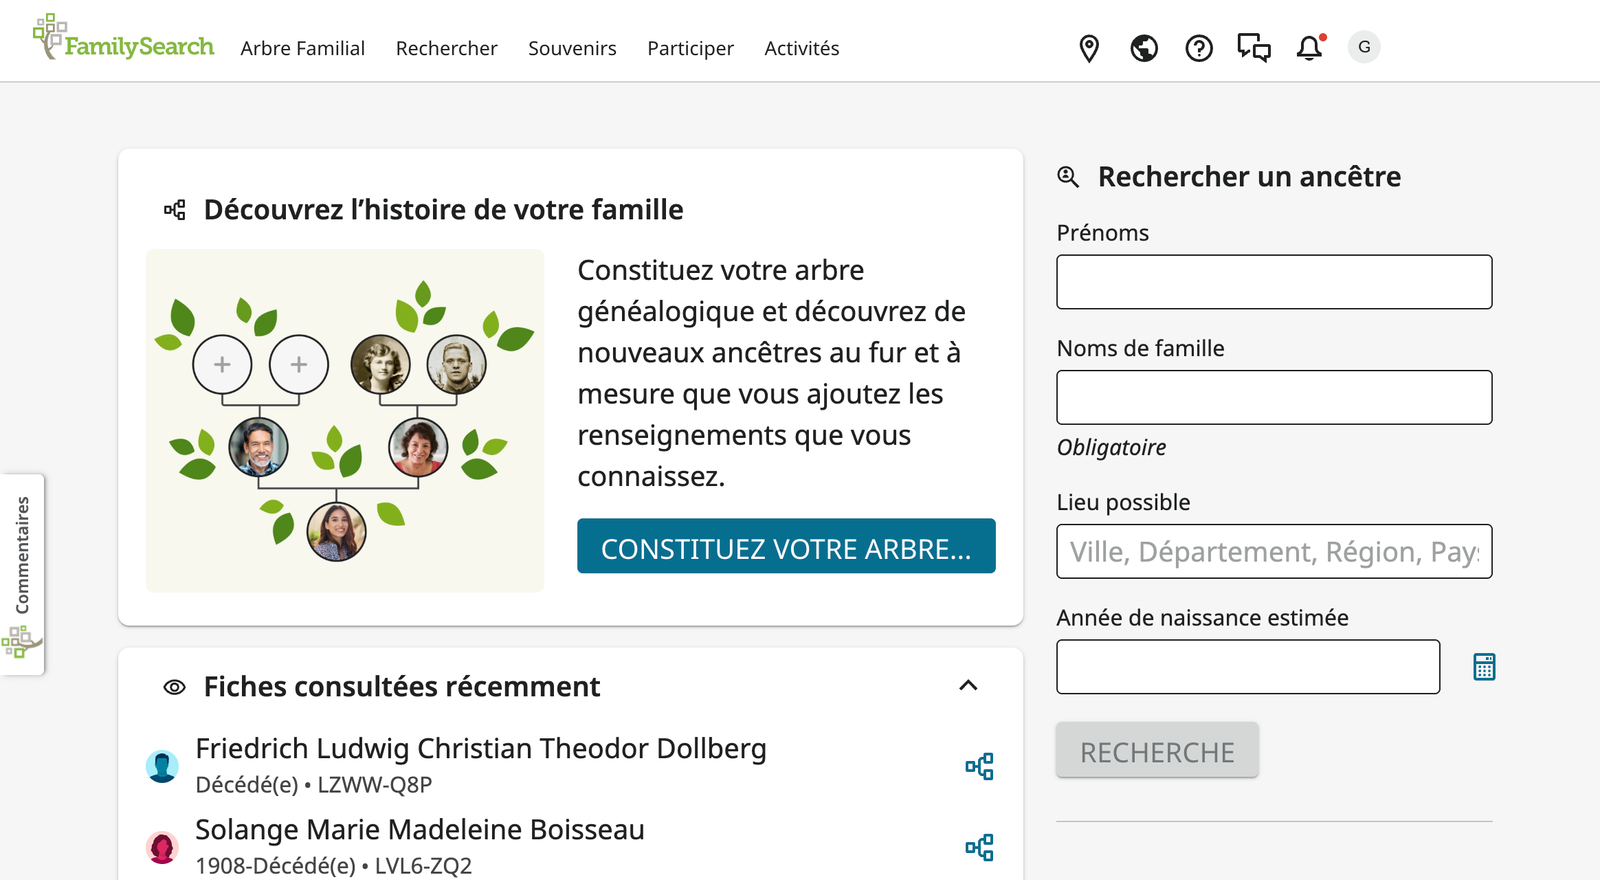Click the globe language icon
This screenshot has height=880, width=1600.
[1144, 48]
